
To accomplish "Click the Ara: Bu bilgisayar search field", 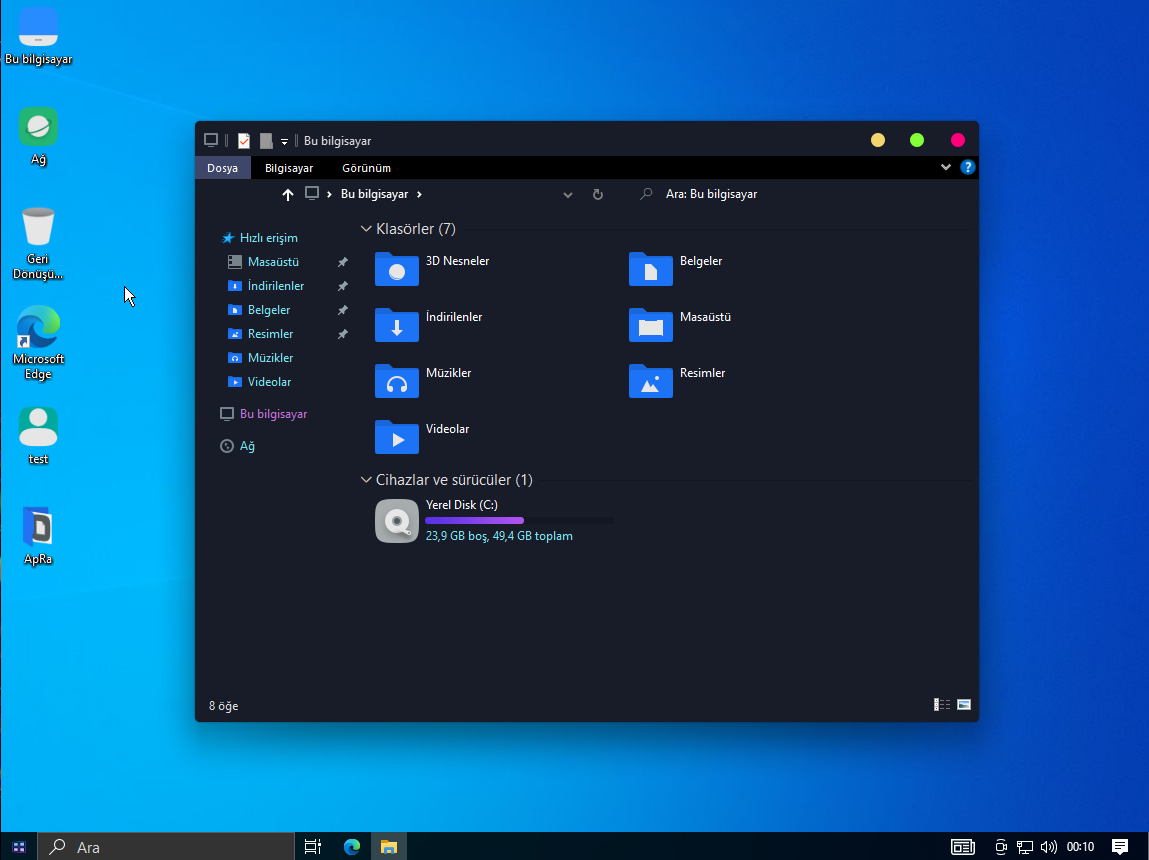I will [x=802, y=194].
